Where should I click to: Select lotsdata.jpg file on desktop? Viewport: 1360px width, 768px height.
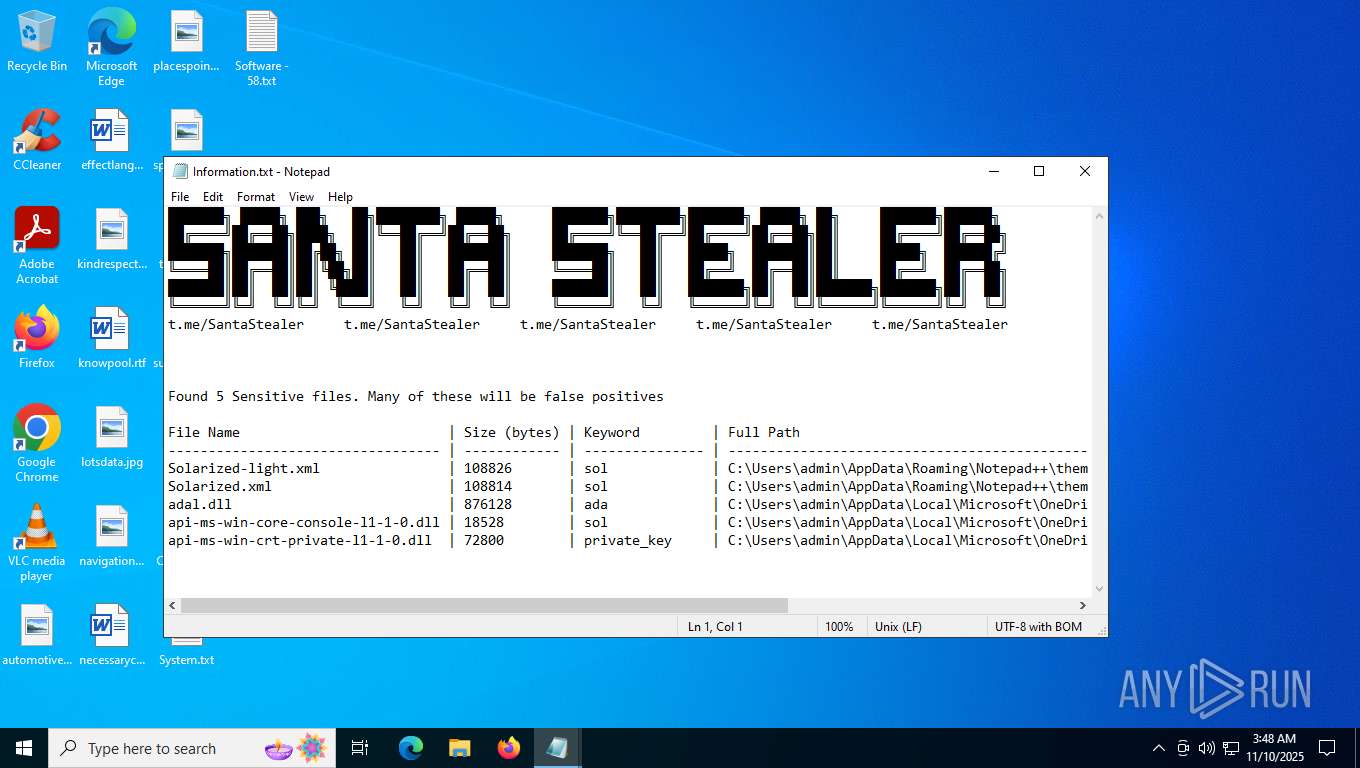pyautogui.click(x=111, y=437)
